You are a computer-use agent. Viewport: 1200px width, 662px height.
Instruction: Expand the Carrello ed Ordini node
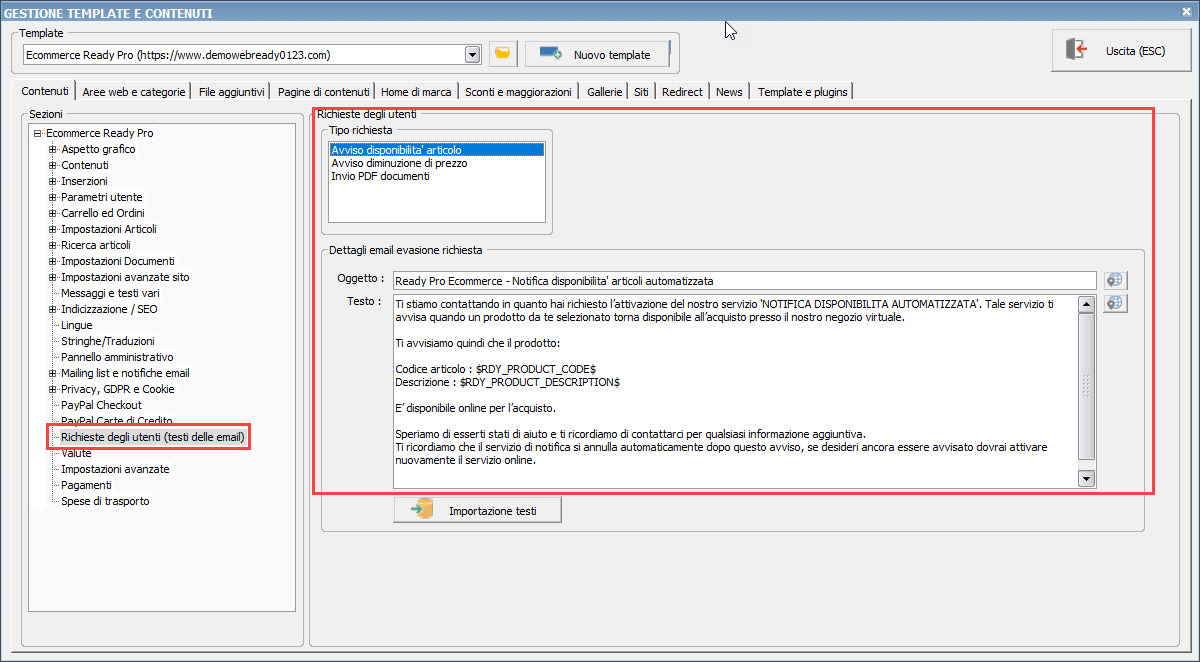click(53, 213)
